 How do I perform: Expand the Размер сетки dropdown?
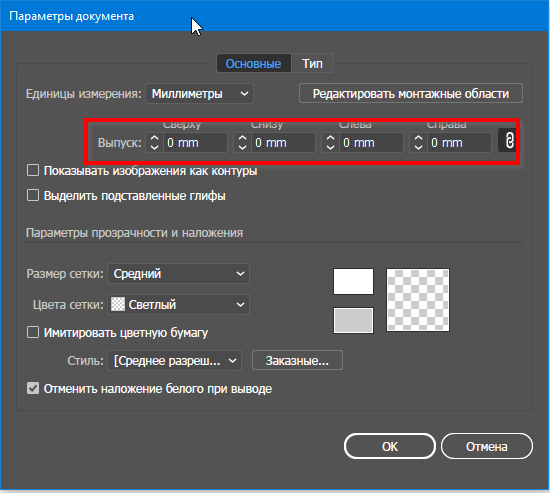(179, 273)
